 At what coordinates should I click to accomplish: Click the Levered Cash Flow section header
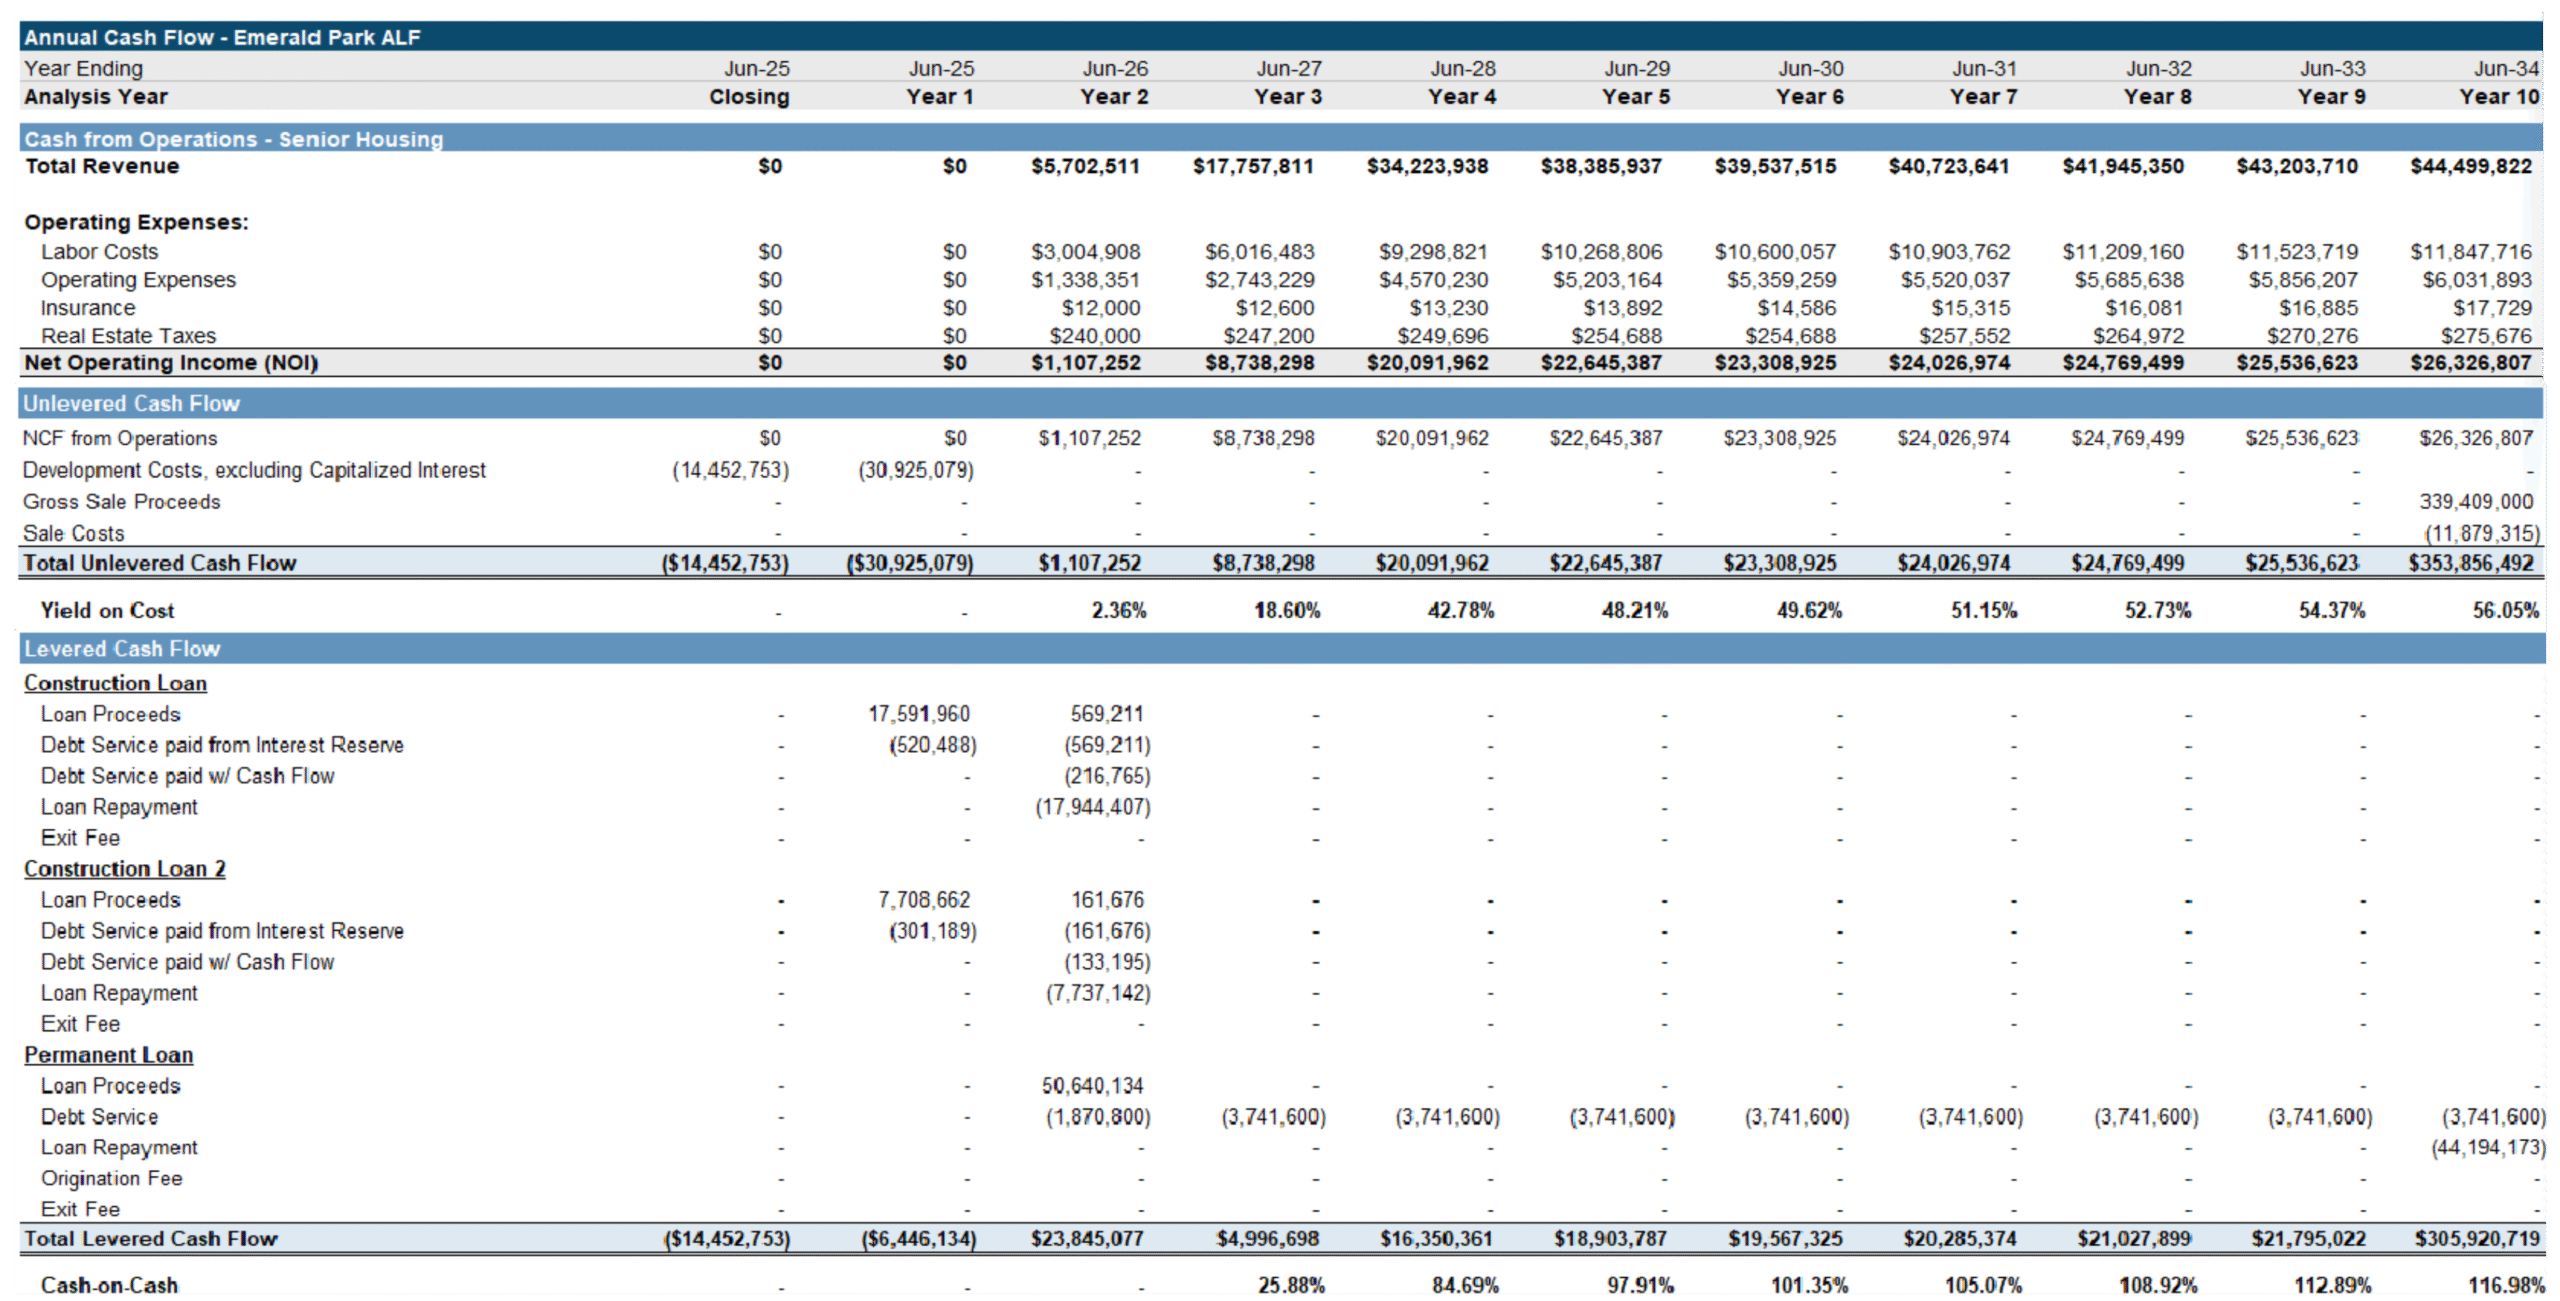click(x=122, y=649)
